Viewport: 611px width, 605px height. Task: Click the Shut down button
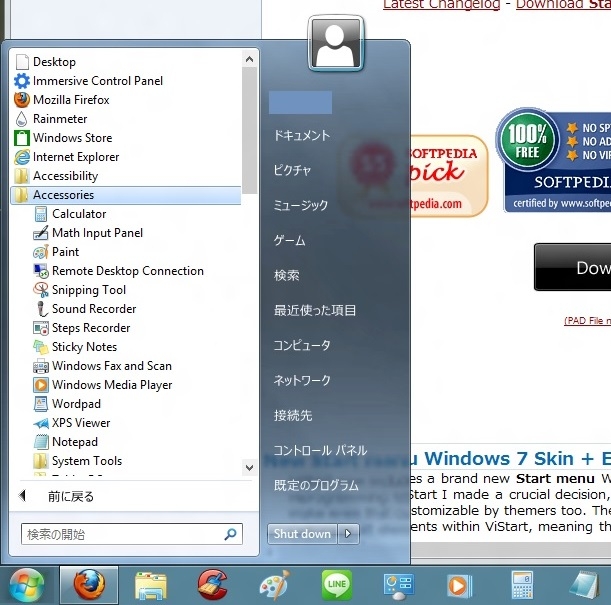[302, 534]
